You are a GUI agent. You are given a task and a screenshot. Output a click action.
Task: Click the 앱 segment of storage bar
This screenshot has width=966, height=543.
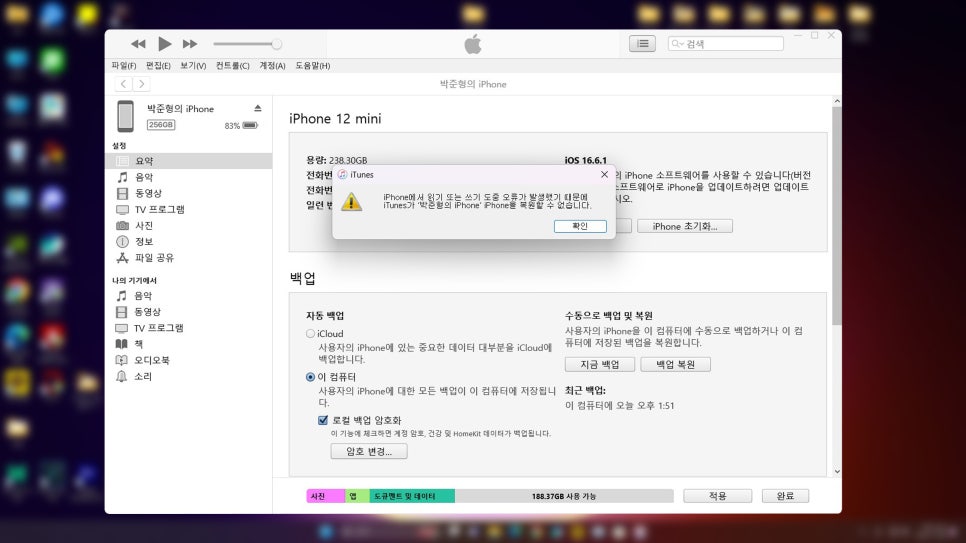tap(357, 496)
